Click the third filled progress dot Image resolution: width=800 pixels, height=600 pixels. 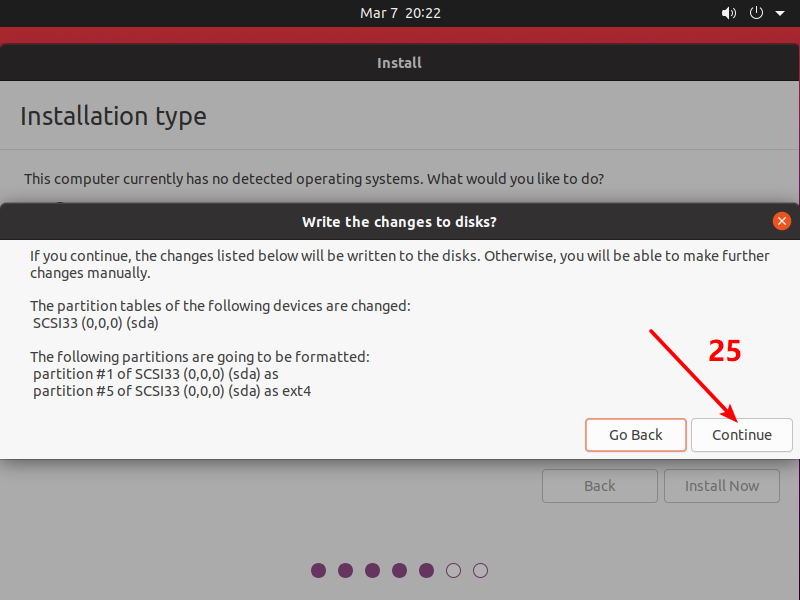pyautogui.click(x=373, y=571)
